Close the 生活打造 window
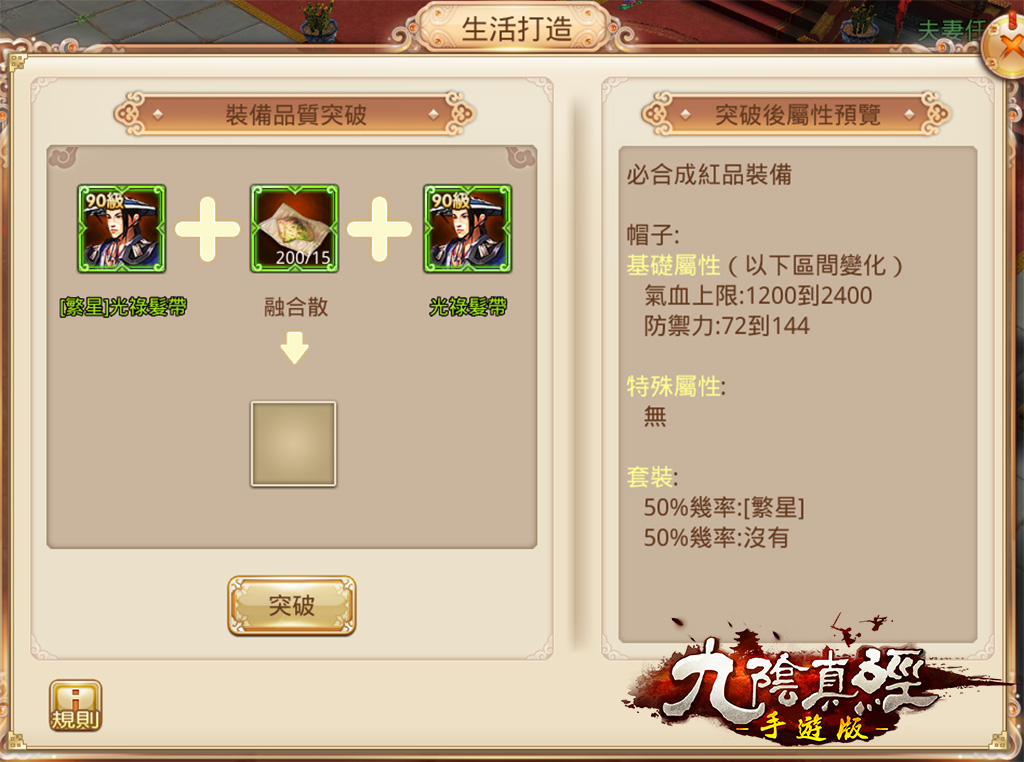 1006,48
